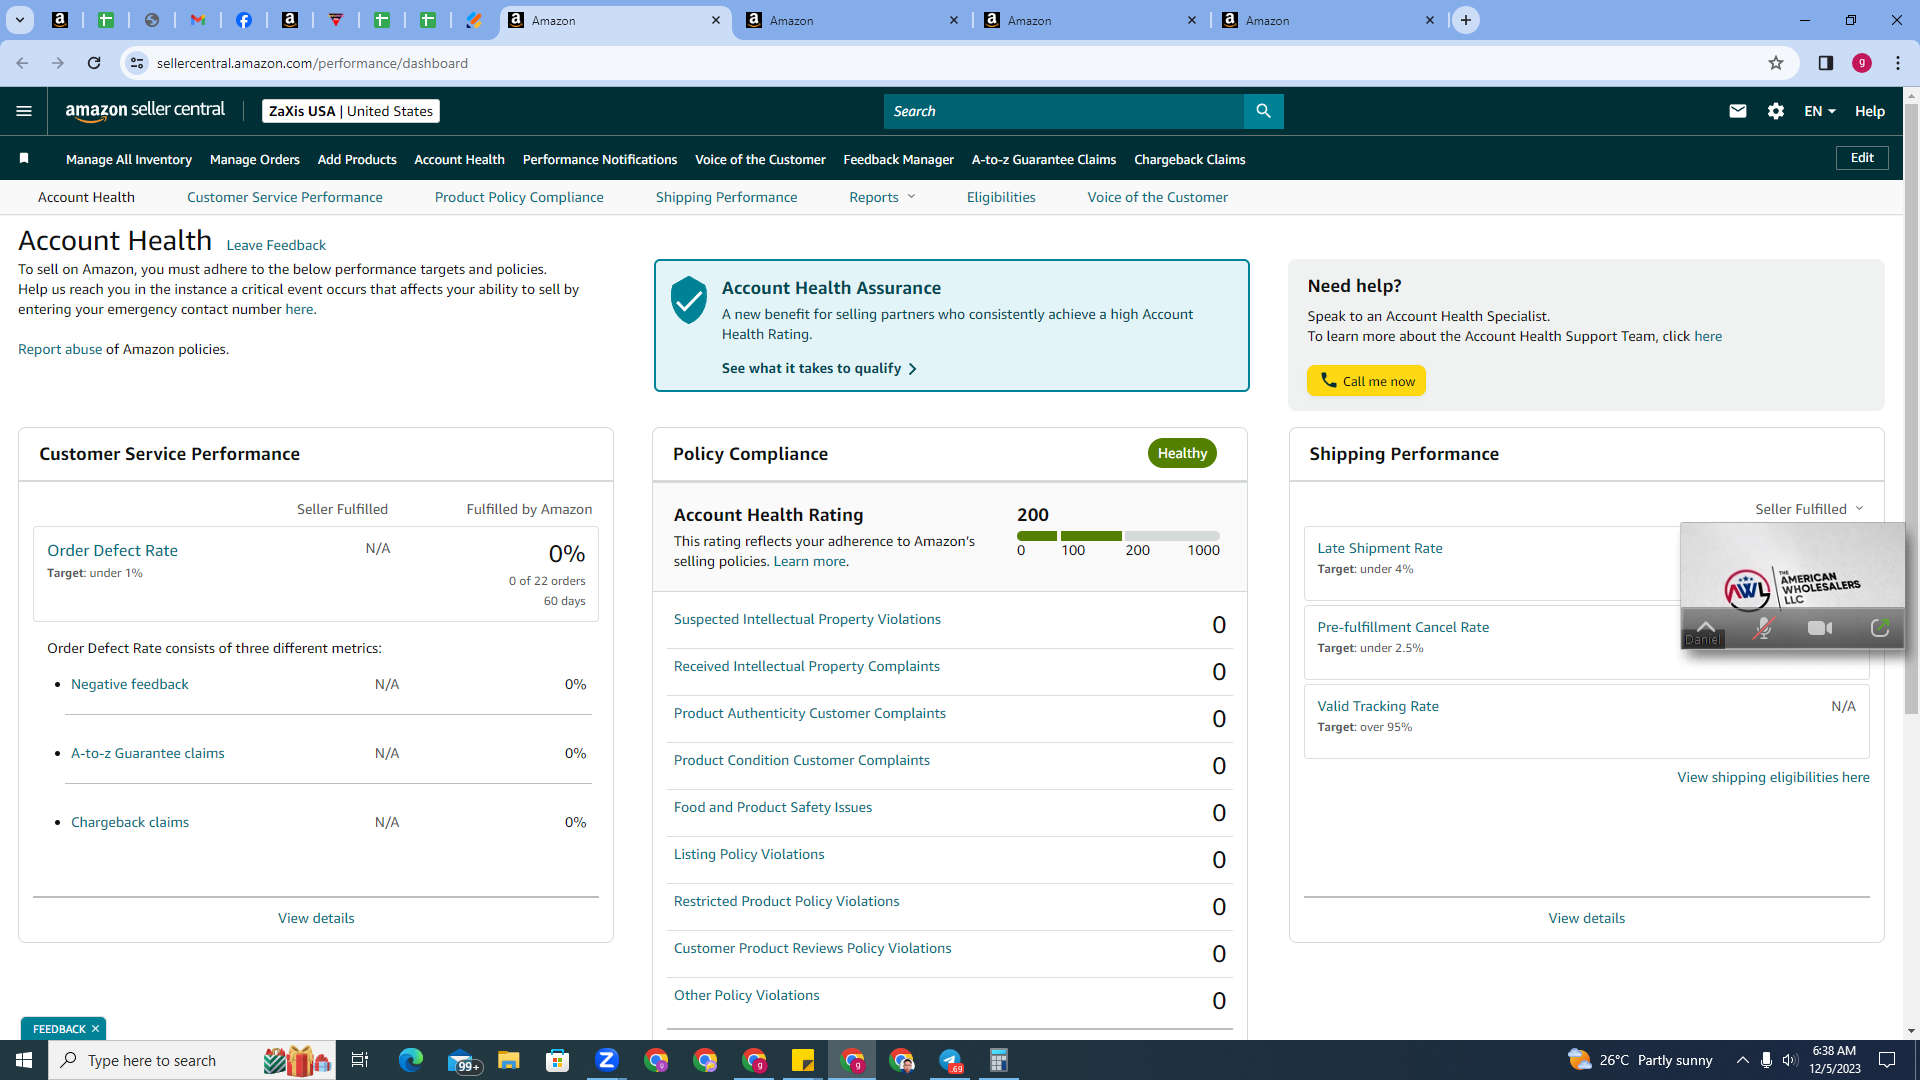Screen dimensions: 1920x1080
Task: Open the Order Defect Rate link
Action: click(113, 550)
